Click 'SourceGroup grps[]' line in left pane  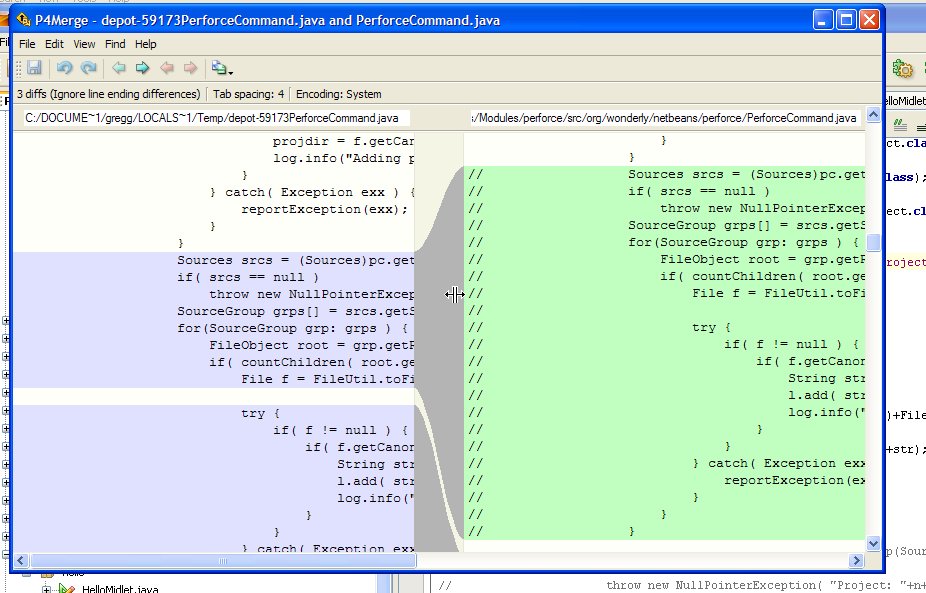pos(295,311)
